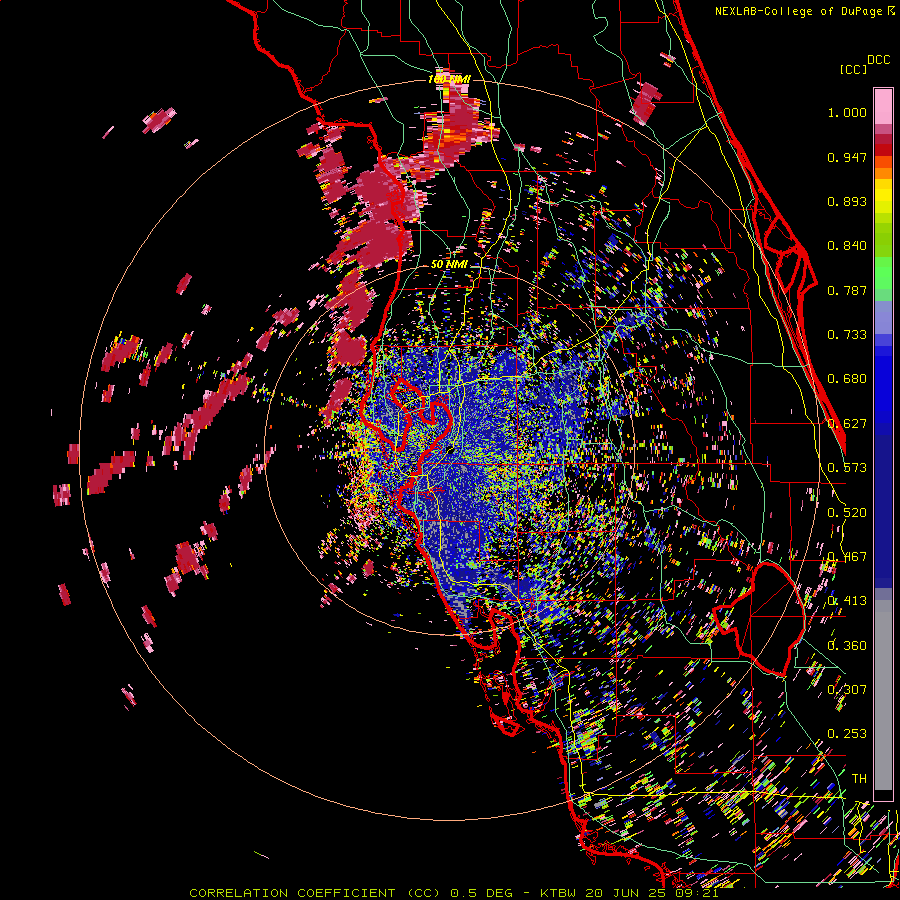900x900 pixels.
Task: Select the 0.733 scale value
Action: click(847, 335)
